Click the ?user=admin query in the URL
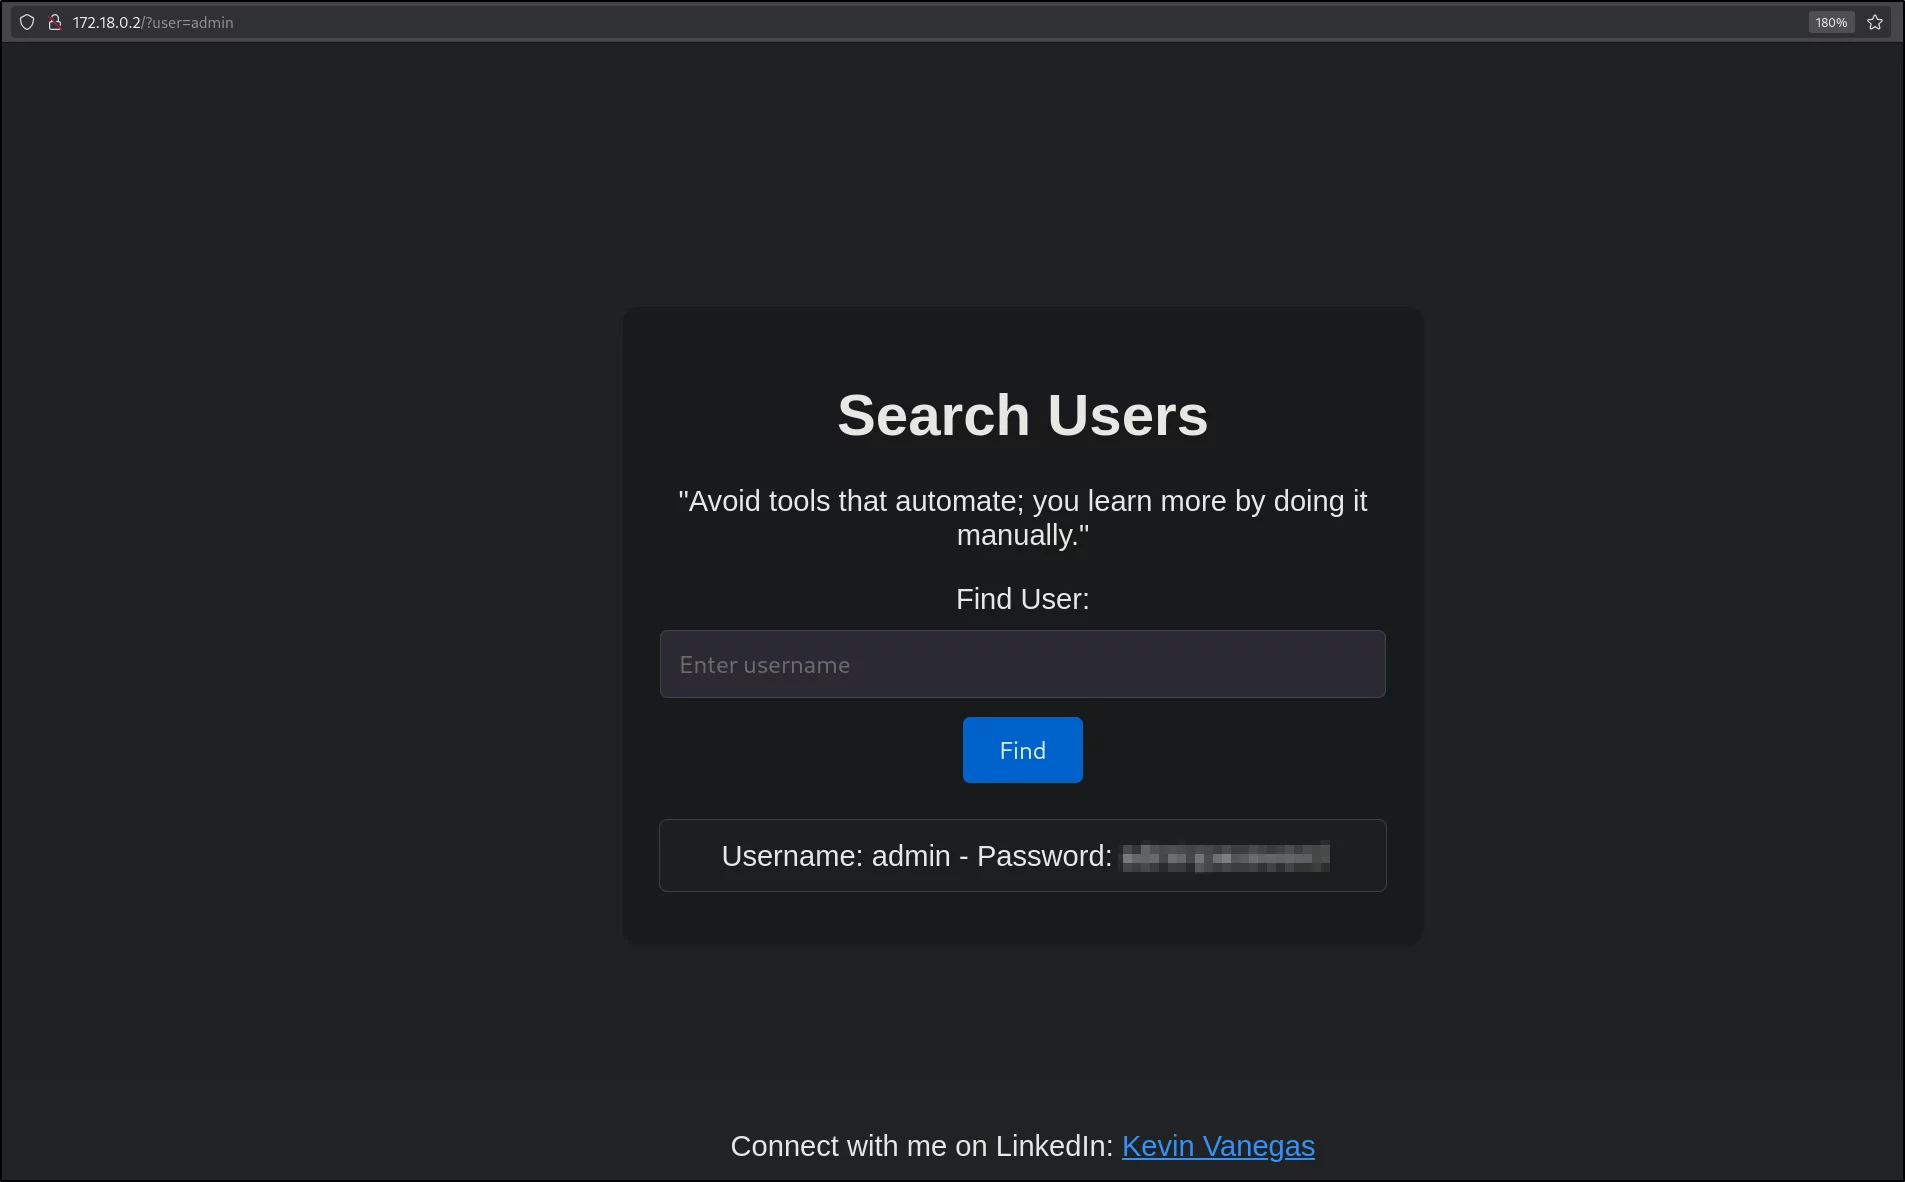Image resolution: width=1905 pixels, height=1182 pixels. [188, 22]
